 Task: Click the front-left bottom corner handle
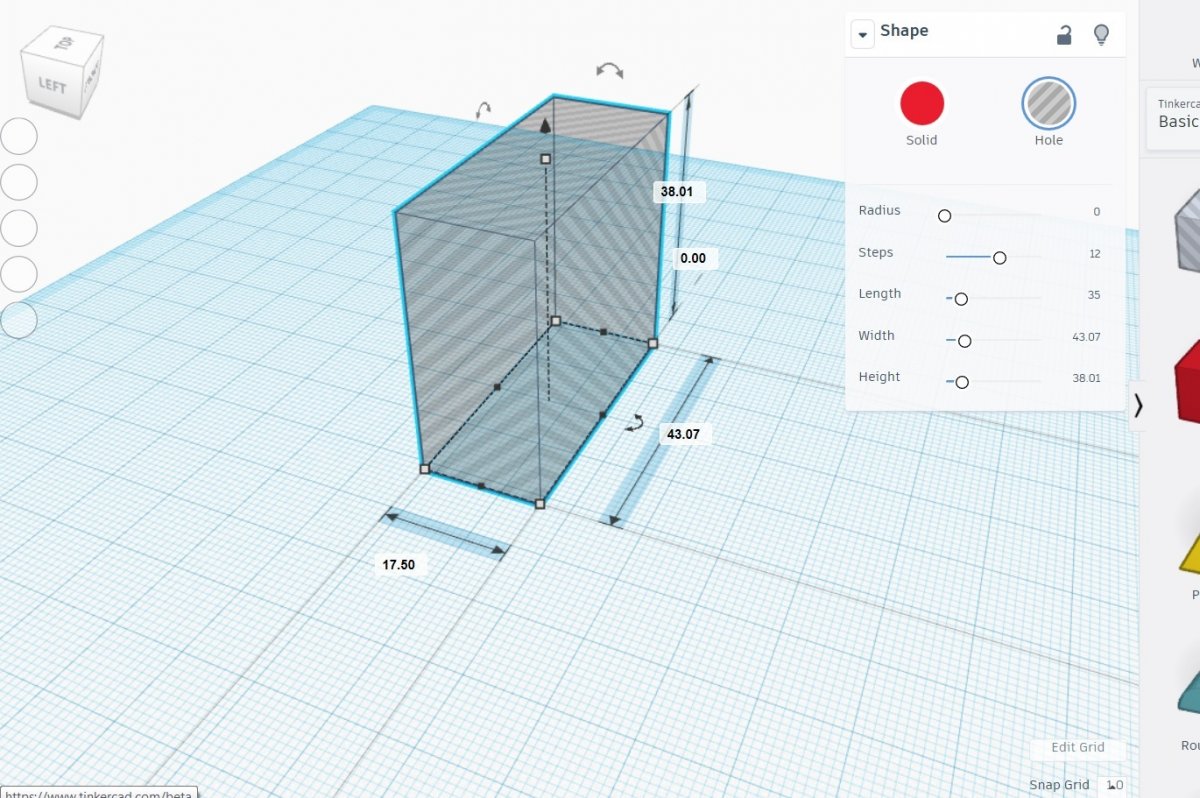(424, 468)
